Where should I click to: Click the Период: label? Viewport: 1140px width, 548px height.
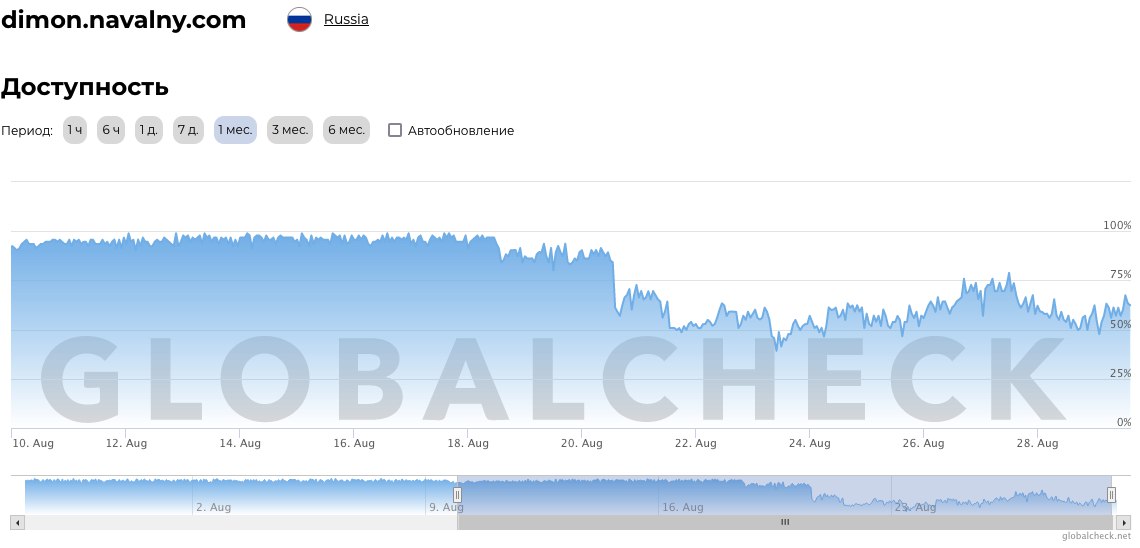[27, 131]
